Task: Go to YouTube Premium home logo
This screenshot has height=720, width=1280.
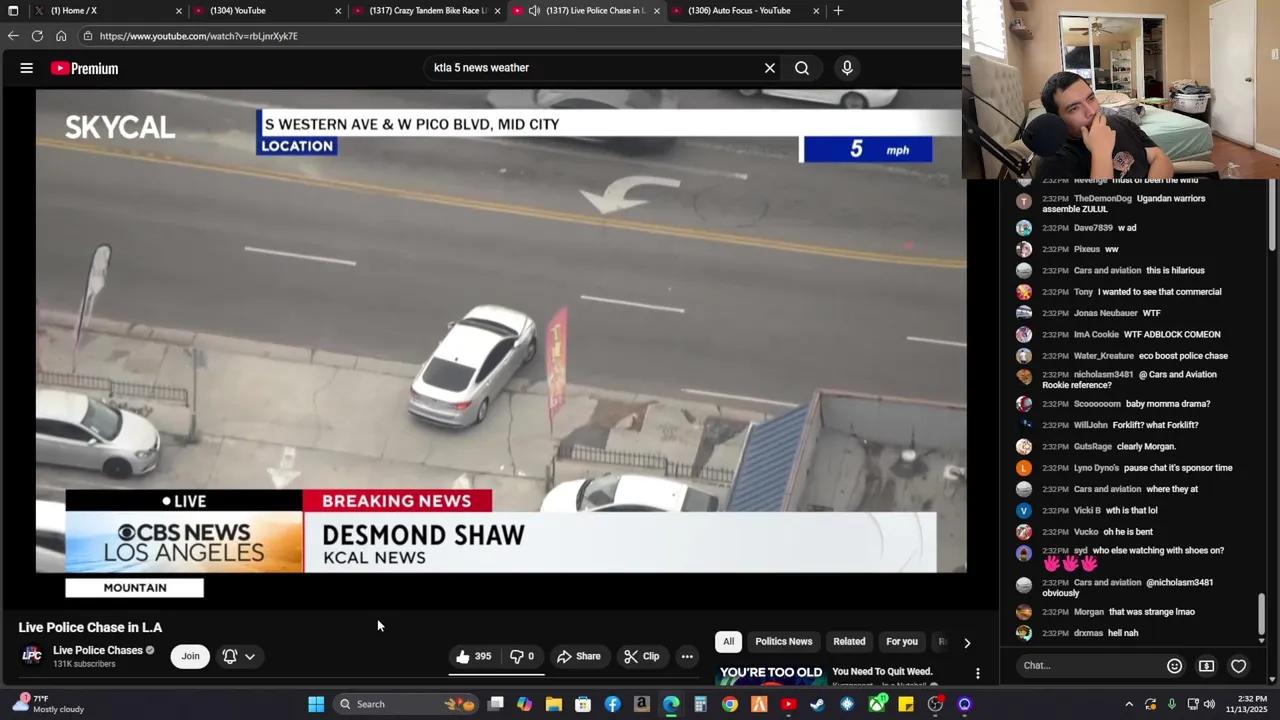Action: point(85,68)
